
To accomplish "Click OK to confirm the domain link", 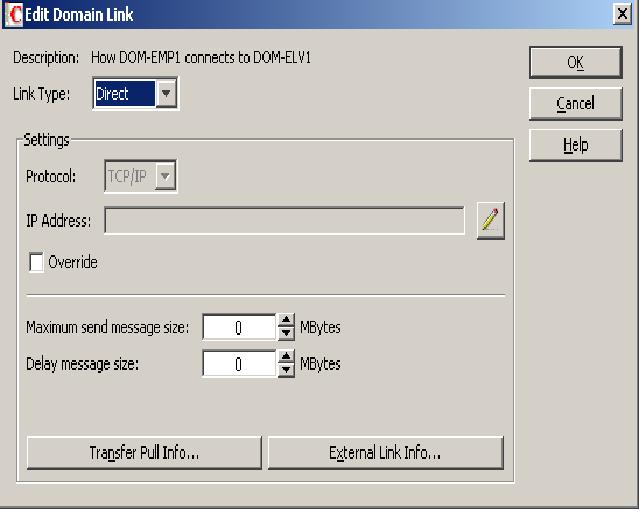I will click(576, 62).
